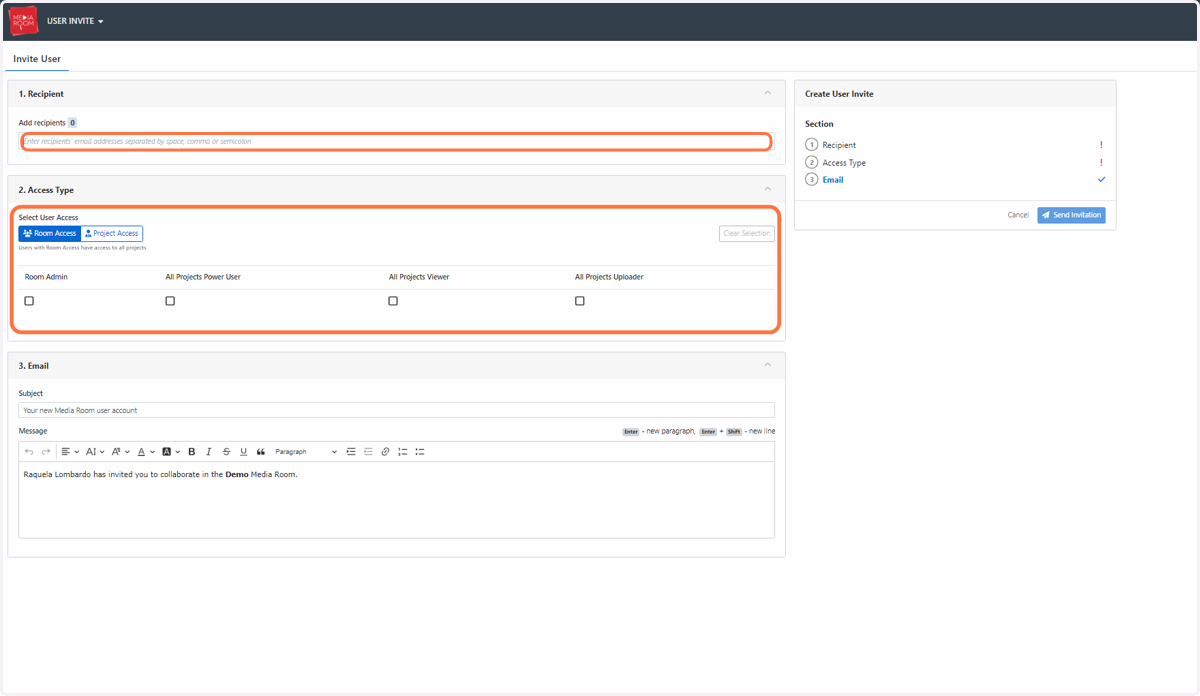This screenshot has width=1200, height=696.
Task: Click inside the message body text area
Action: coord(396,500)
